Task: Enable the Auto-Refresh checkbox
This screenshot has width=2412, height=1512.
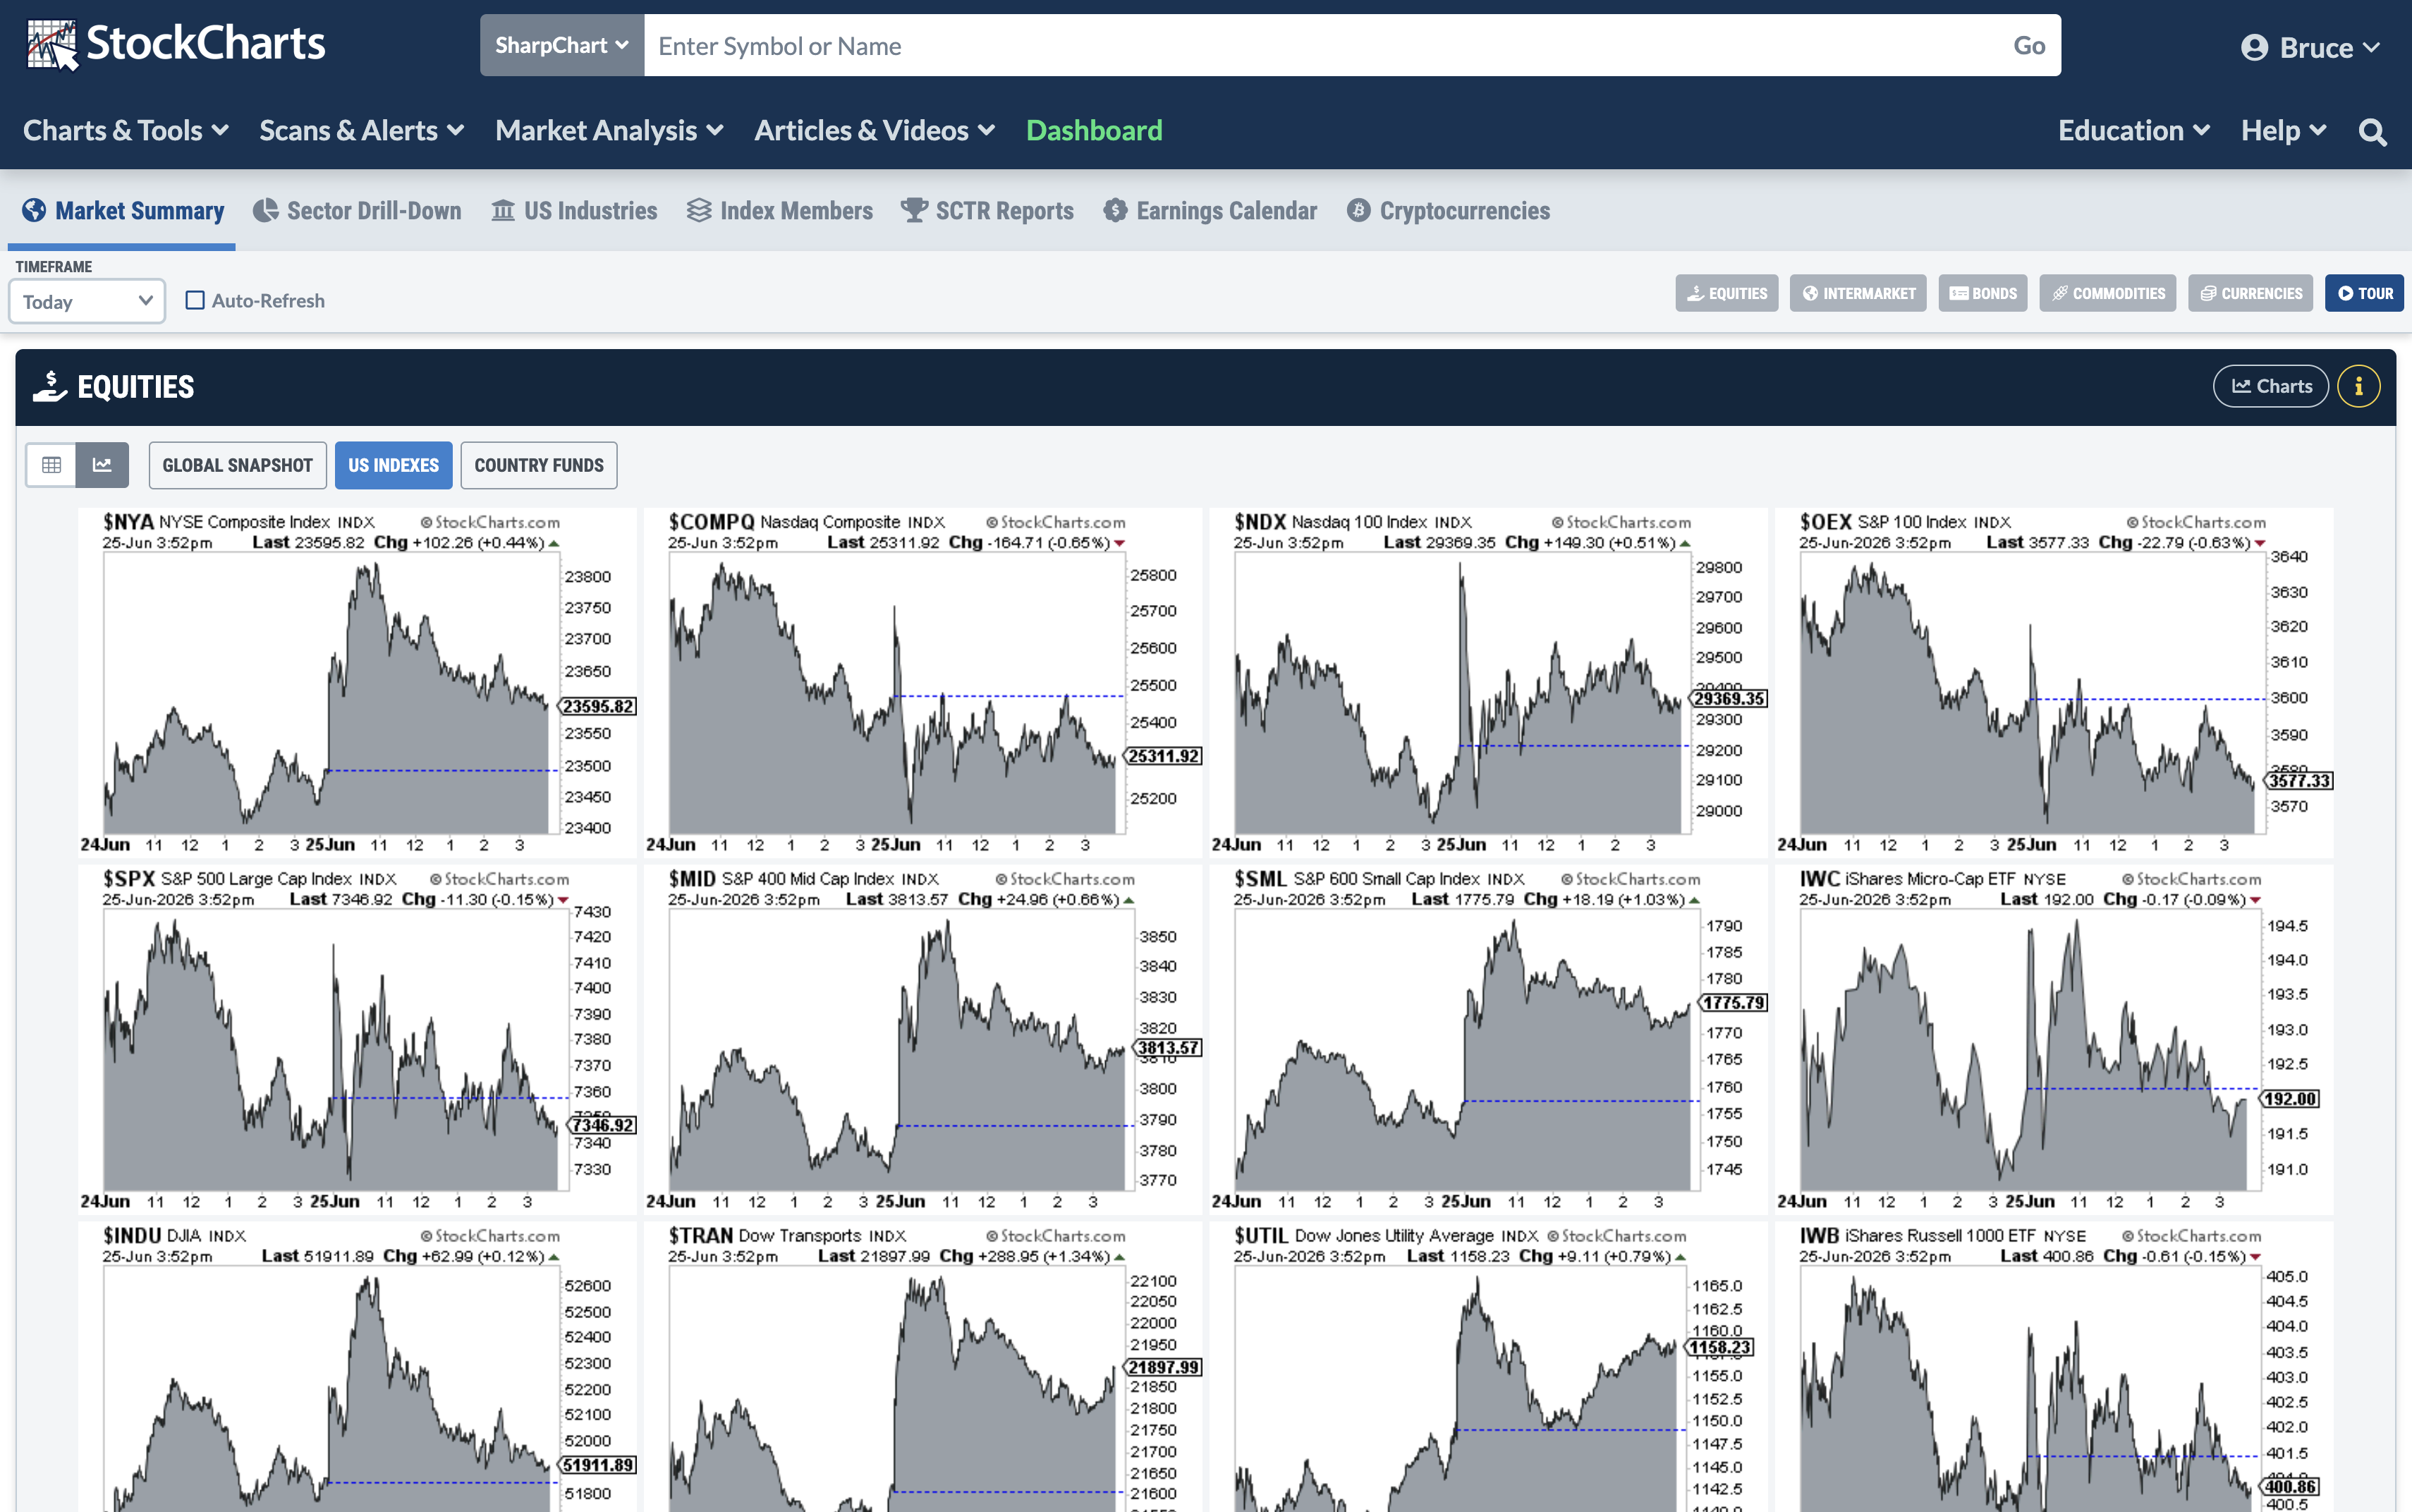Action: [195, 300]
